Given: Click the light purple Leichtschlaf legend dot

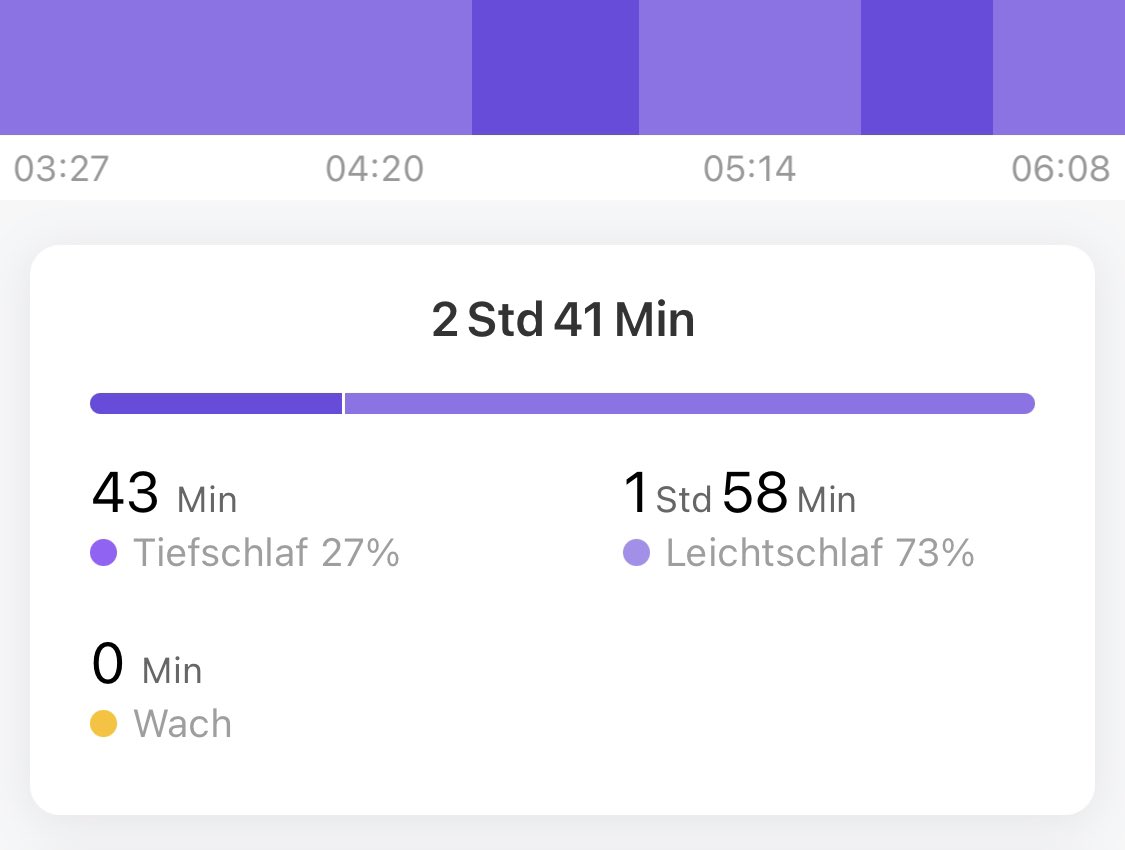Looking at the screenshot, I should (x=637, y=553).
